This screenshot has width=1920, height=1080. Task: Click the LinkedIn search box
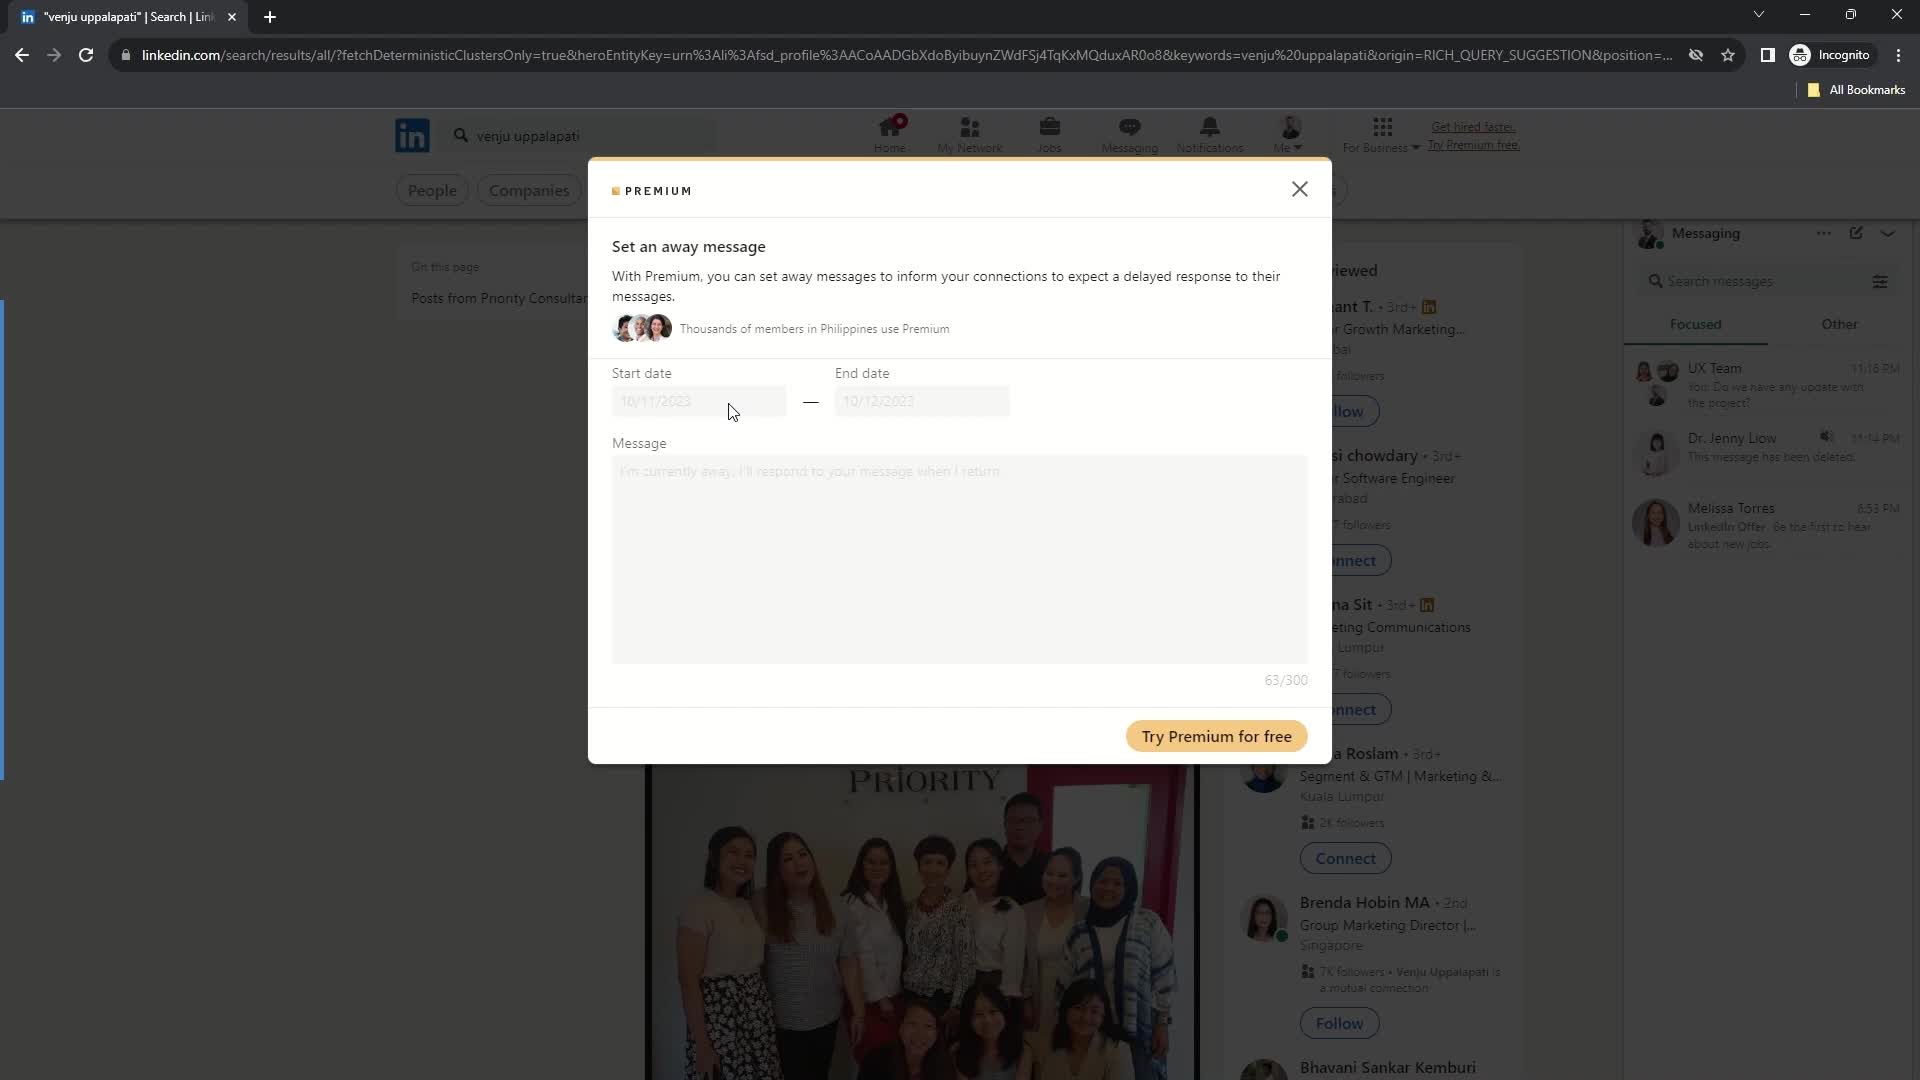[580, 136]
